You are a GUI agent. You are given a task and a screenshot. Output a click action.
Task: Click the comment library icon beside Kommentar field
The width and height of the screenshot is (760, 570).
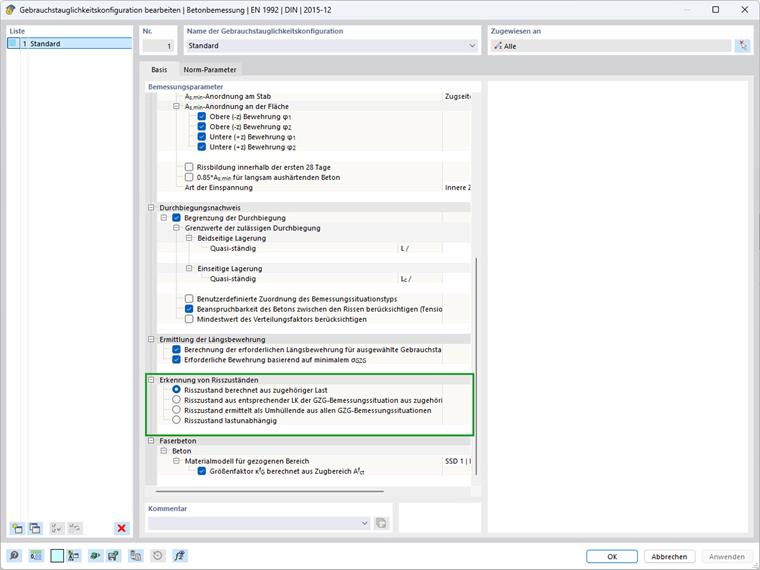381,523
